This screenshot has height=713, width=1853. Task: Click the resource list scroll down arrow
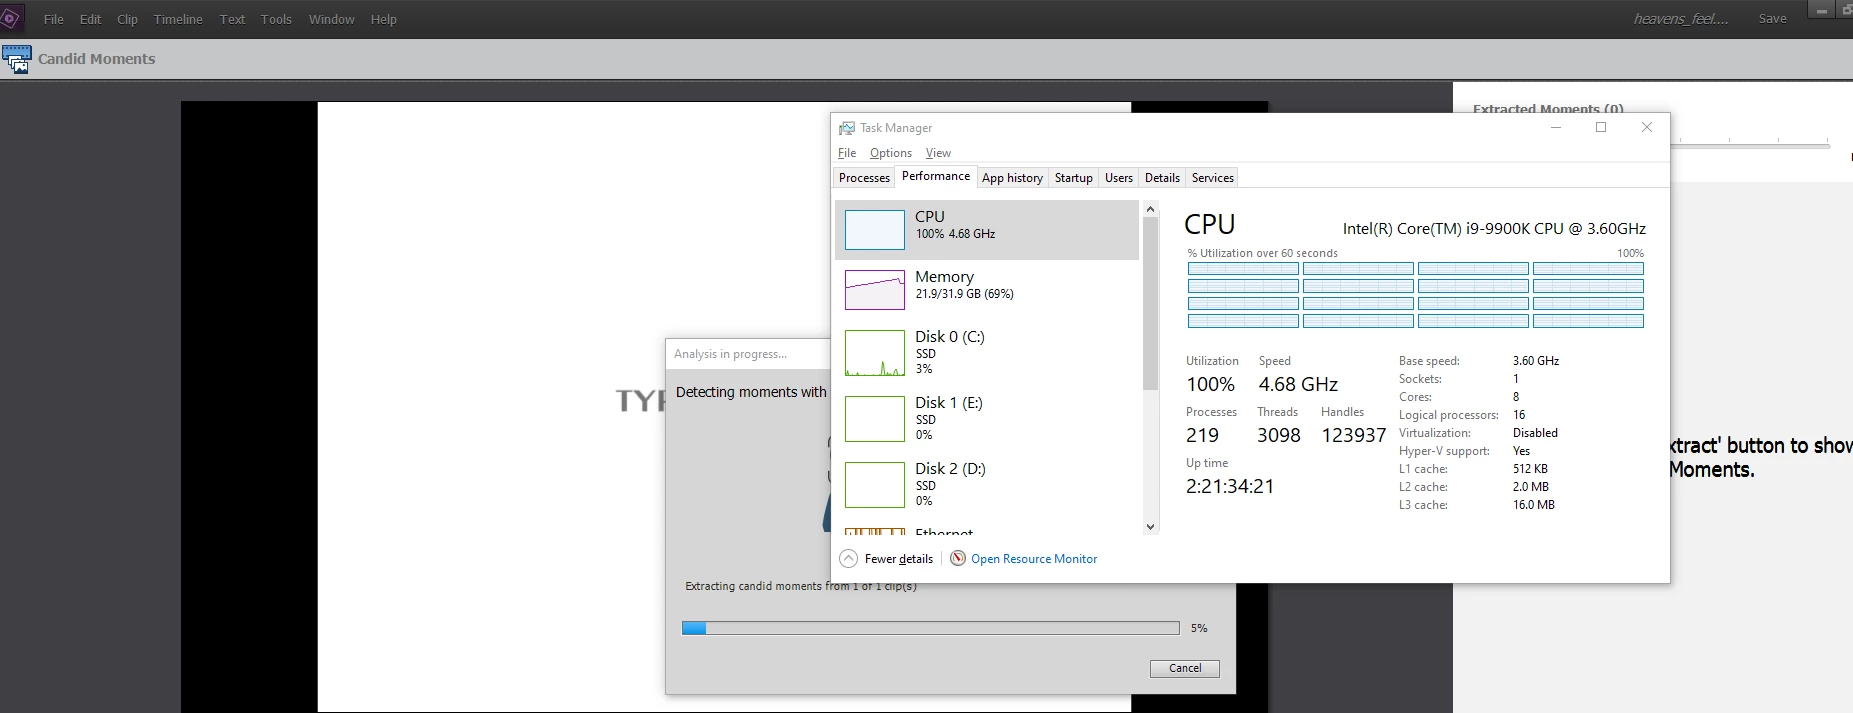tap(1150, 527)
